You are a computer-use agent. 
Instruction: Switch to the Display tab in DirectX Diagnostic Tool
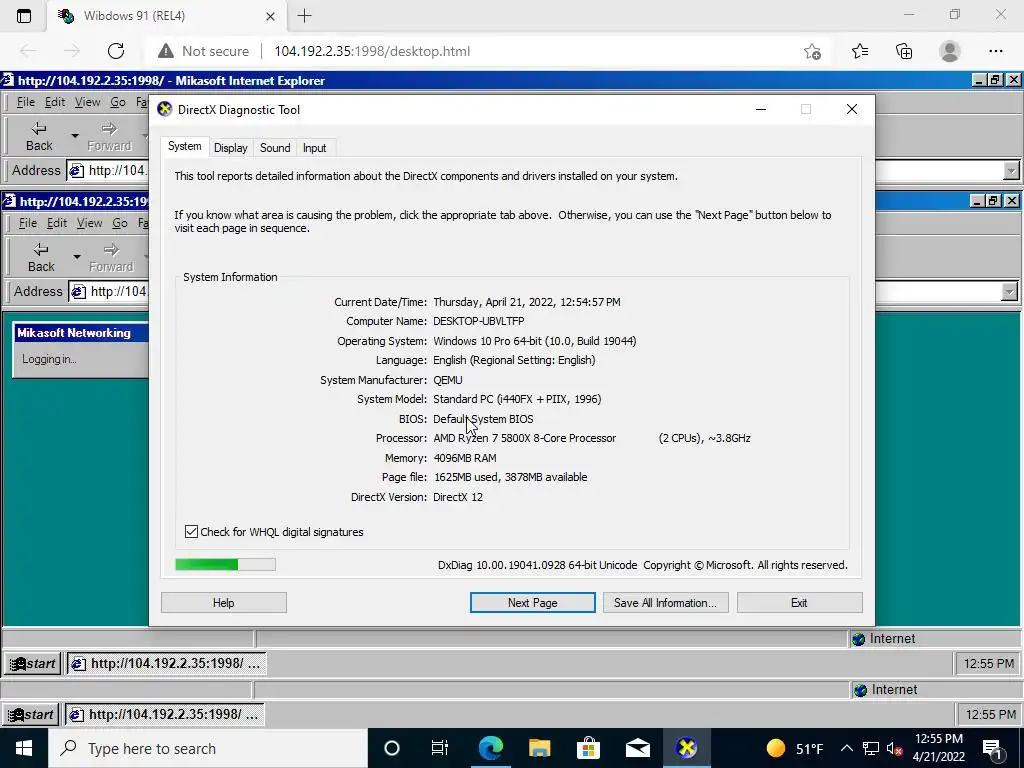pos(231,148)
